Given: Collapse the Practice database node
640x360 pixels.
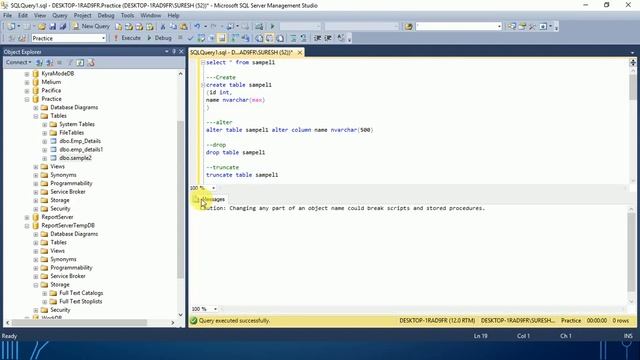Looking at the screenshot, I should [27, 99].
